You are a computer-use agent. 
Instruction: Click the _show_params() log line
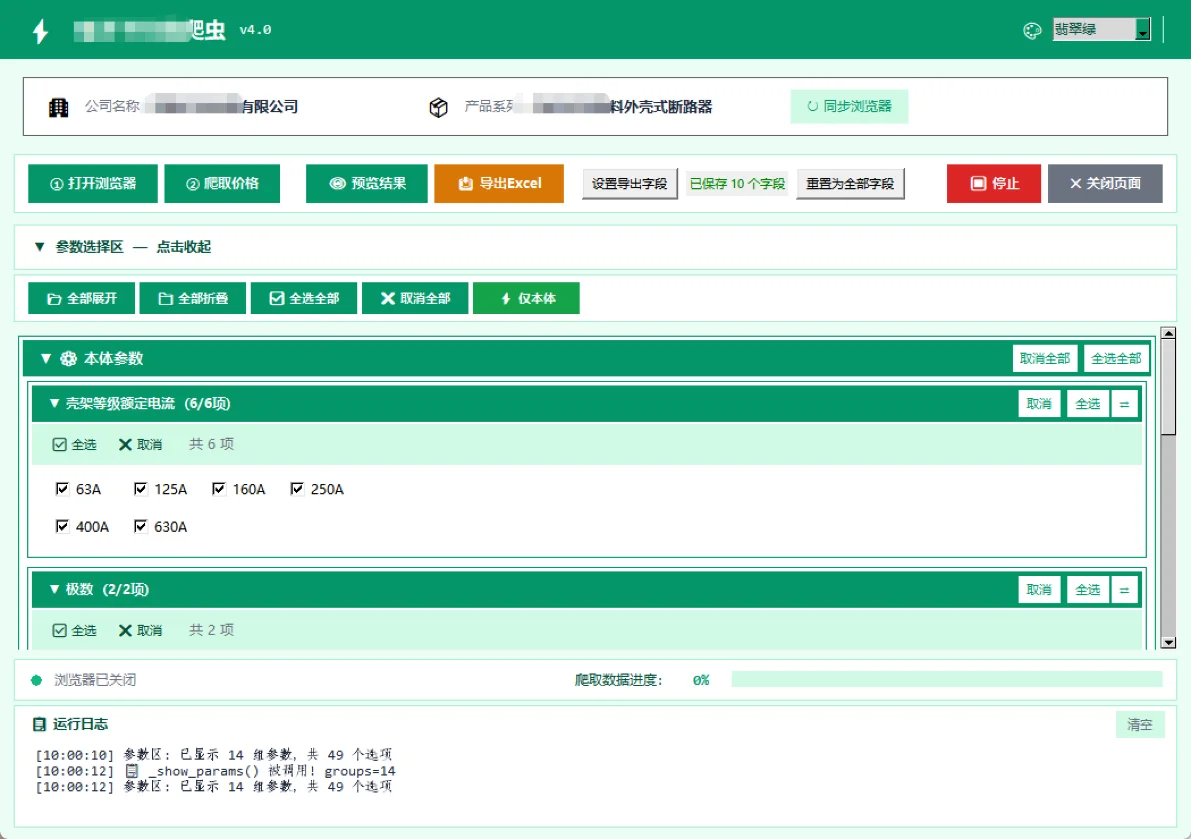[x=216, y=771]
